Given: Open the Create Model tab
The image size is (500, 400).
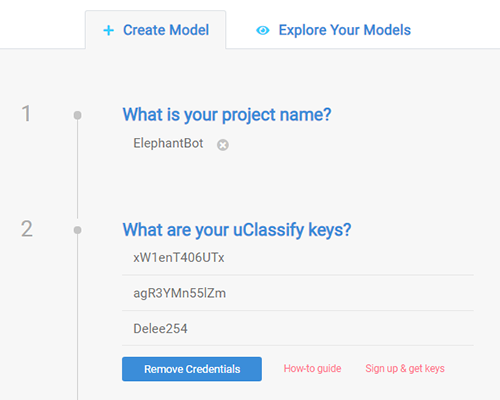Looking at the screenshot, I should pyautogui.click(x=156, y=30).
